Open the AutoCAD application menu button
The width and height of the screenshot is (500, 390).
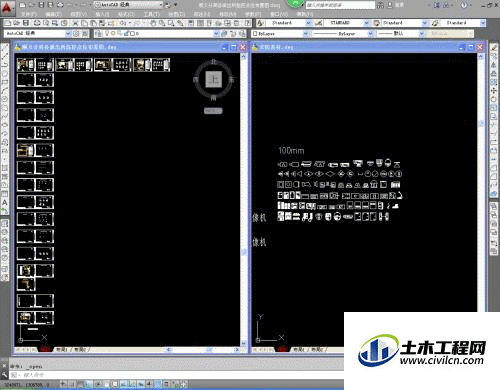(7, 7)
